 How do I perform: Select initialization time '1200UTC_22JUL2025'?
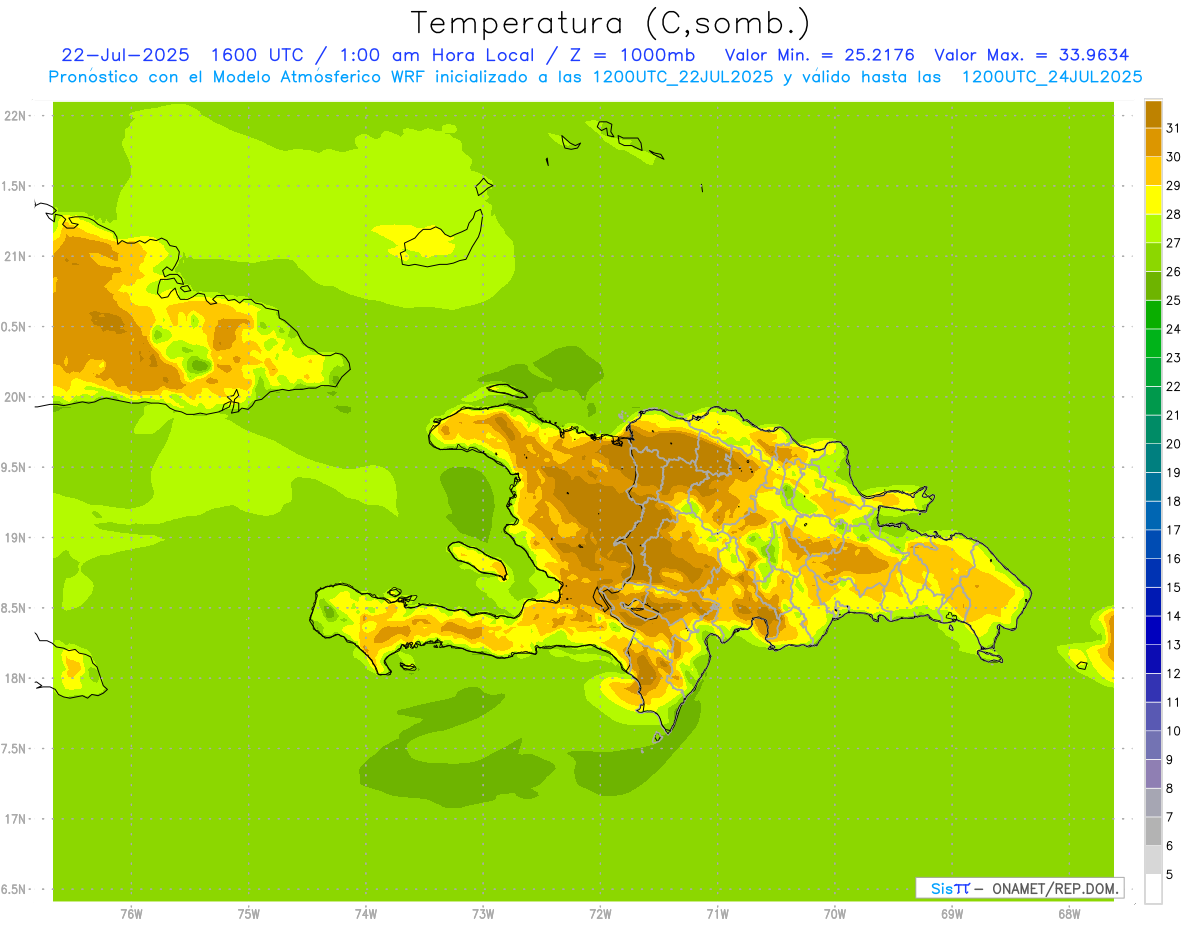pos(683,77)
